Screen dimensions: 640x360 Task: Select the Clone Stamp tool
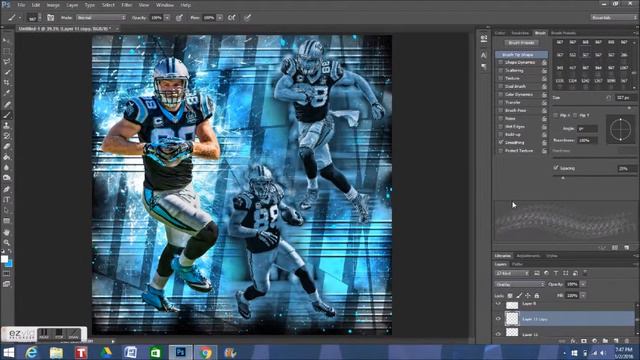[7, 126]
